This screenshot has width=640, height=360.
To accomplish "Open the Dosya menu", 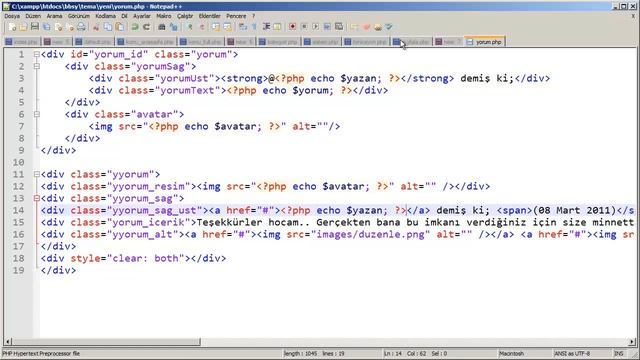I will point(12,16).
